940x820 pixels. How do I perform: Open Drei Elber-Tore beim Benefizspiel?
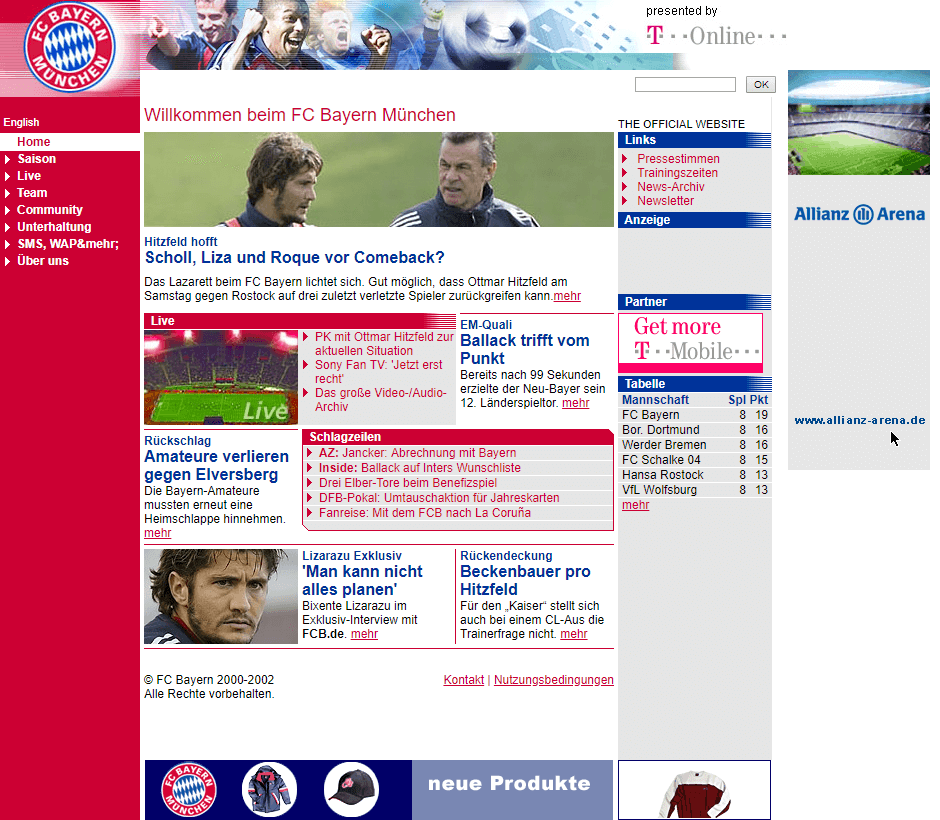[x=408, y=483]
